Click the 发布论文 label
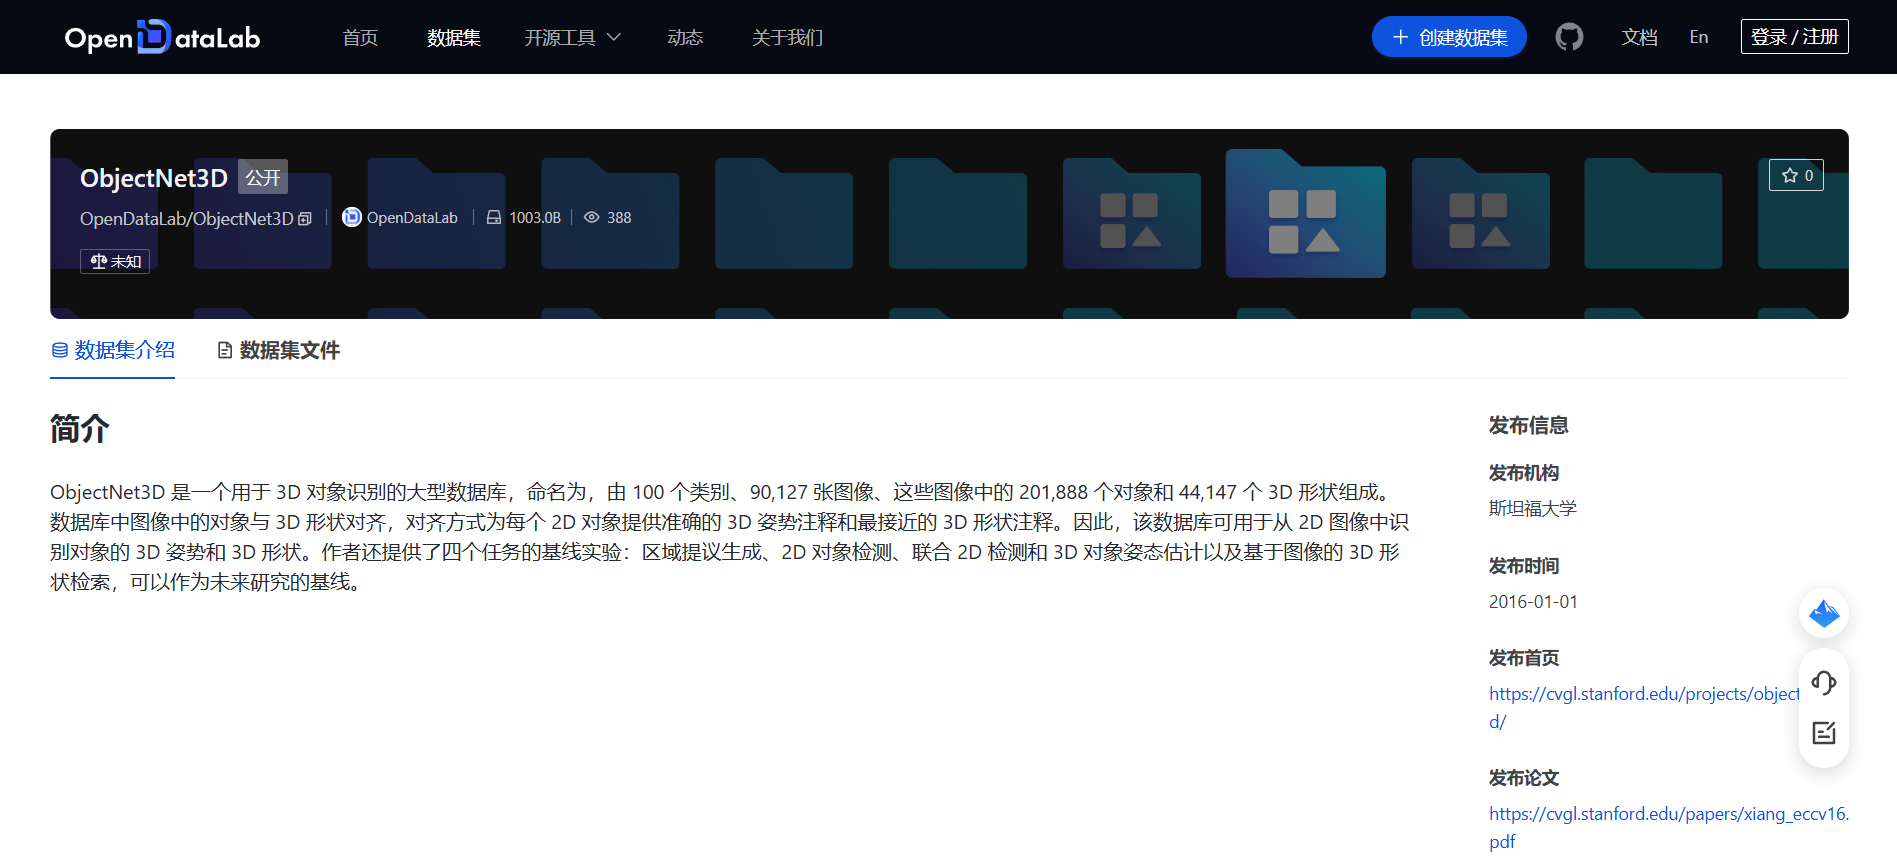 [1524, 778]
